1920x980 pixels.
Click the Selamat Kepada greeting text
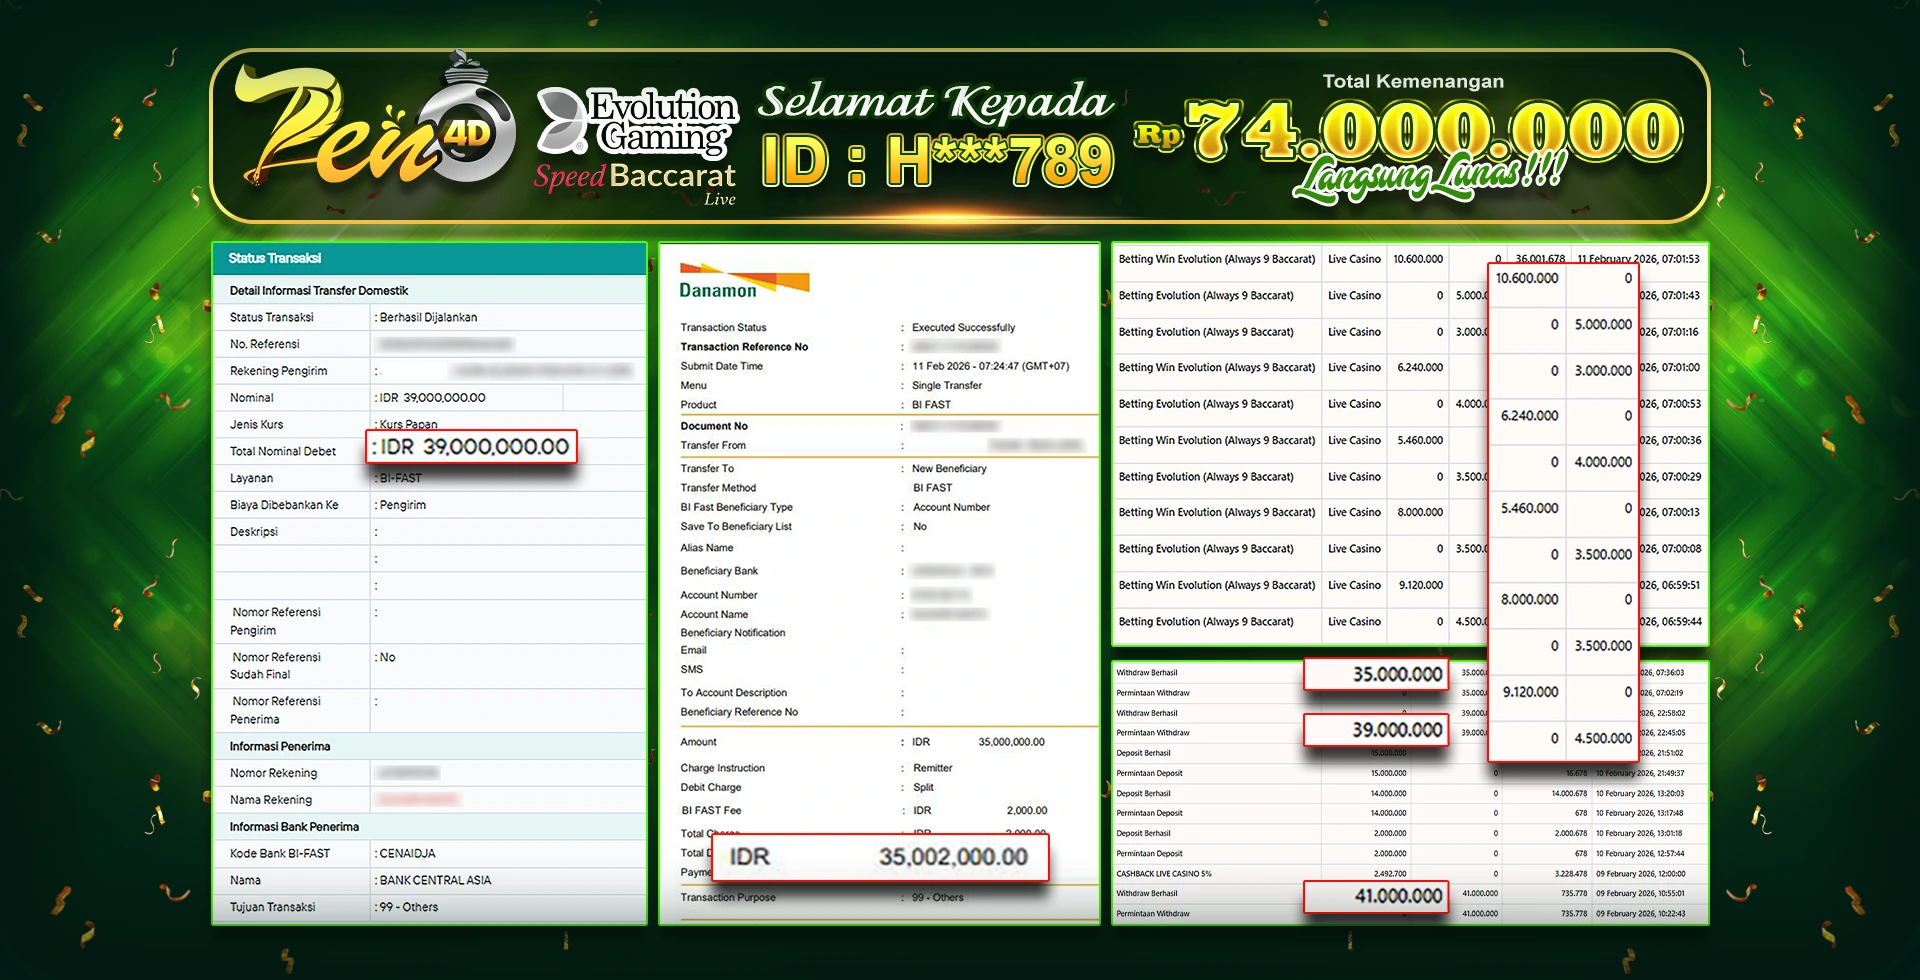point(934,102)
